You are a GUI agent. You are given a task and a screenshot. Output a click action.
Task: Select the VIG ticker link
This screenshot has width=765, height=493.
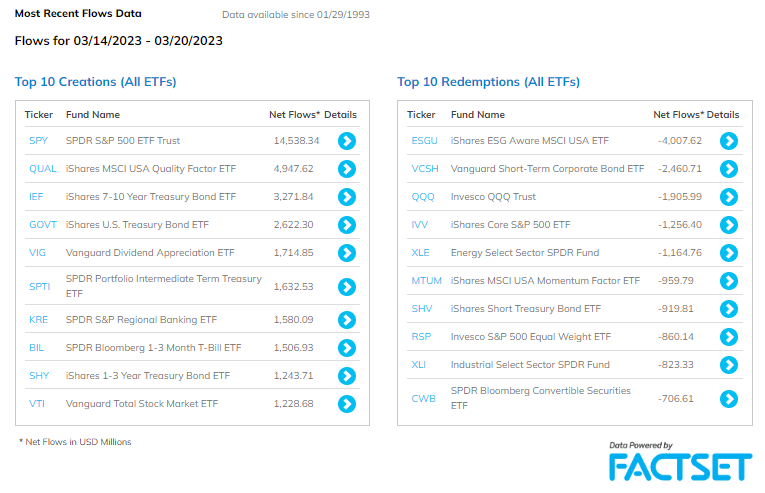[x=37, y=252]
